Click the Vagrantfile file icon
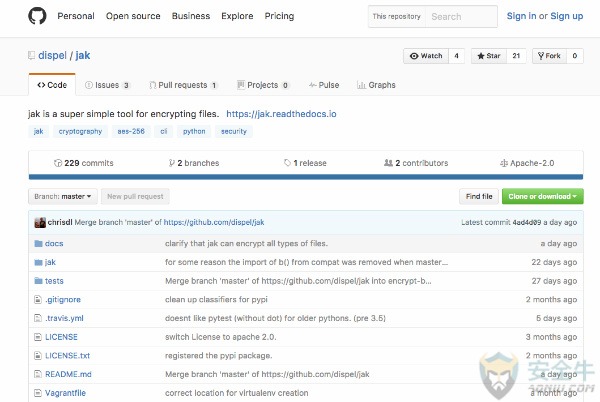 (x=38, y=393)
